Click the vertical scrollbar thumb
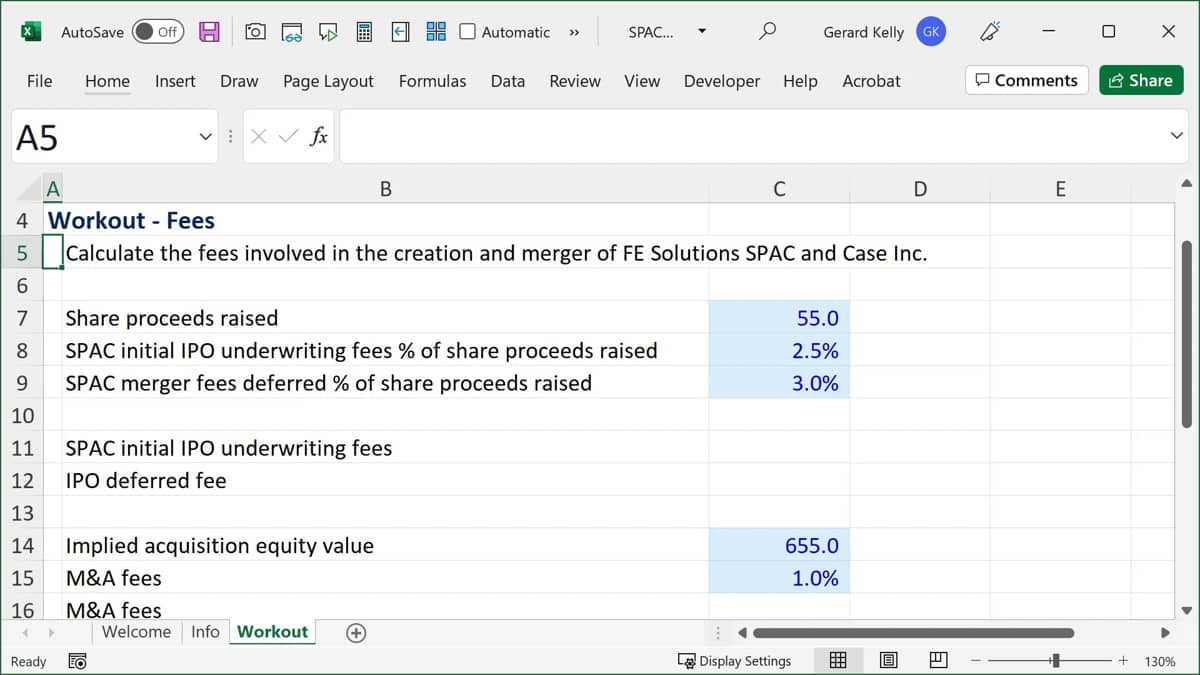Screen dimensions: 1200x675 coord(1186,334)
